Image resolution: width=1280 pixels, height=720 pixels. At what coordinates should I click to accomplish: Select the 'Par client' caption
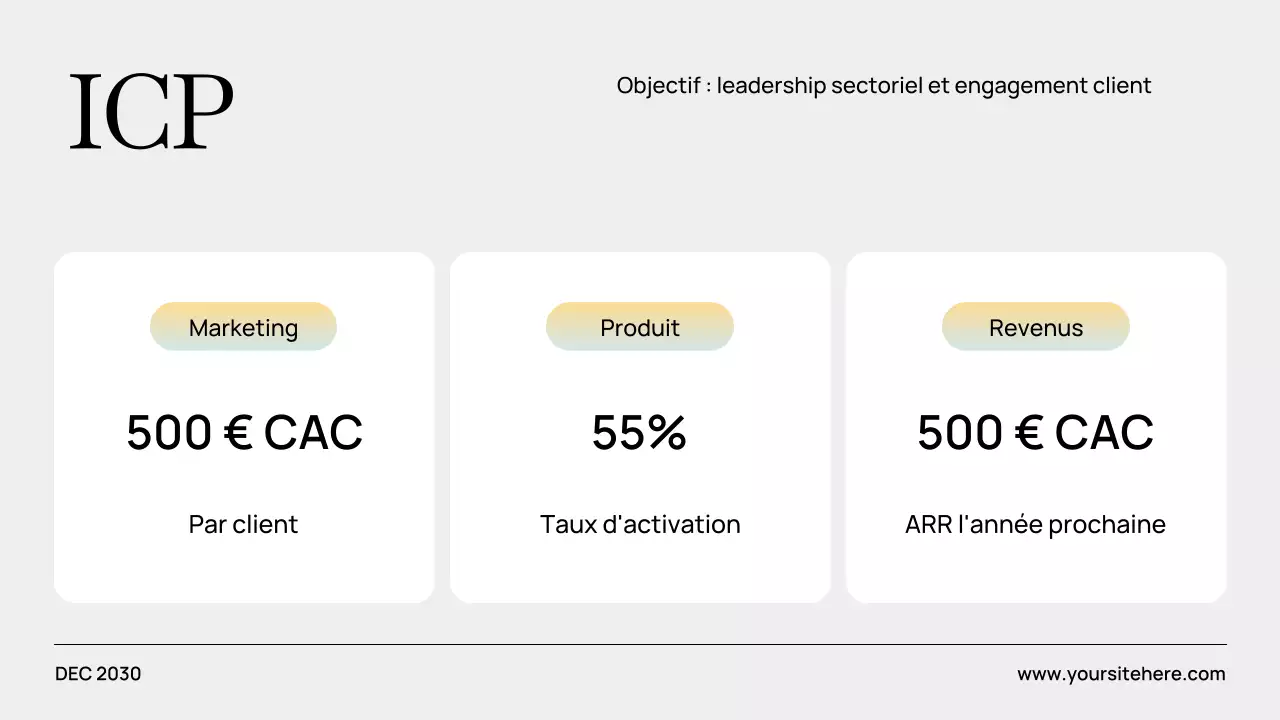coord(243,524)
